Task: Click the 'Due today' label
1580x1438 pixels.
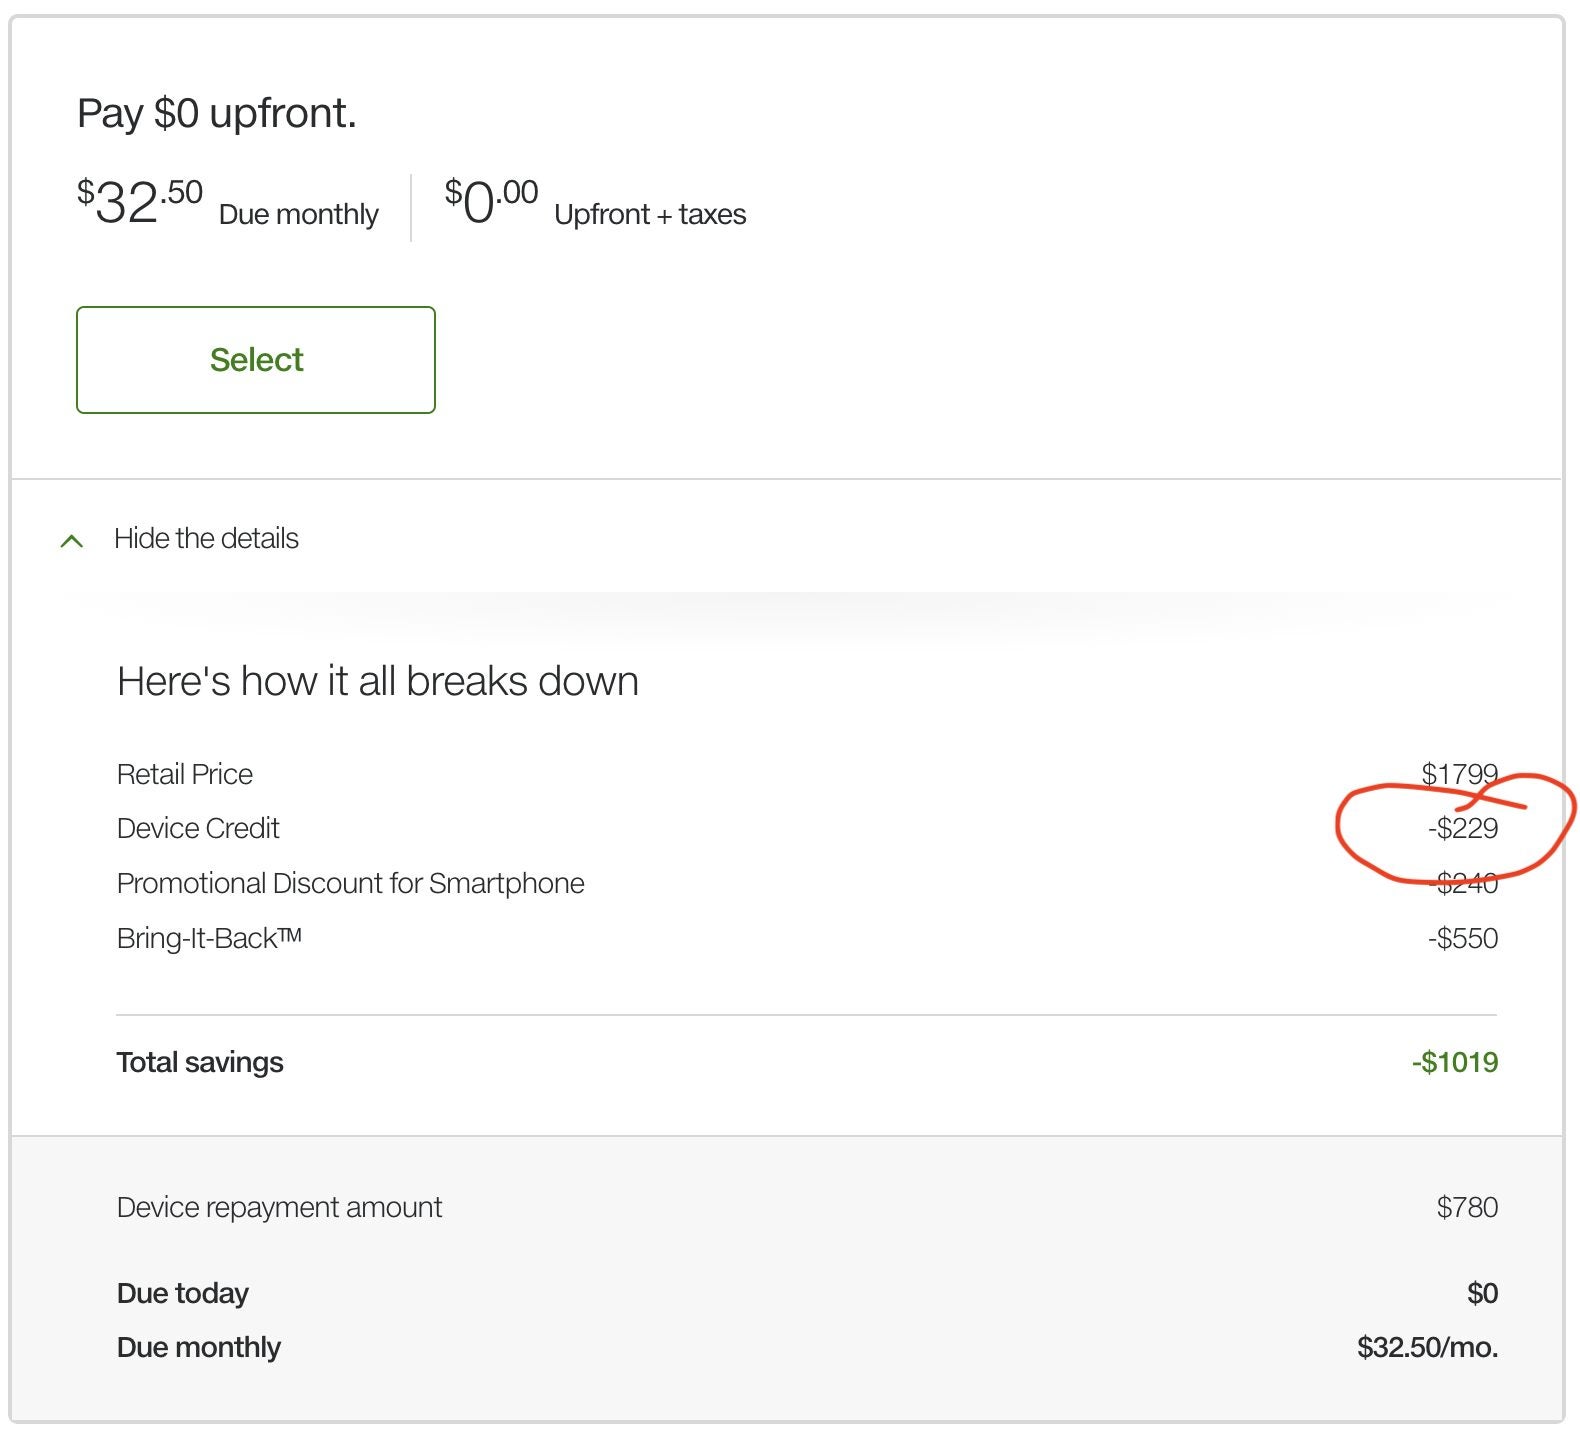Action: click(183, 1293)
